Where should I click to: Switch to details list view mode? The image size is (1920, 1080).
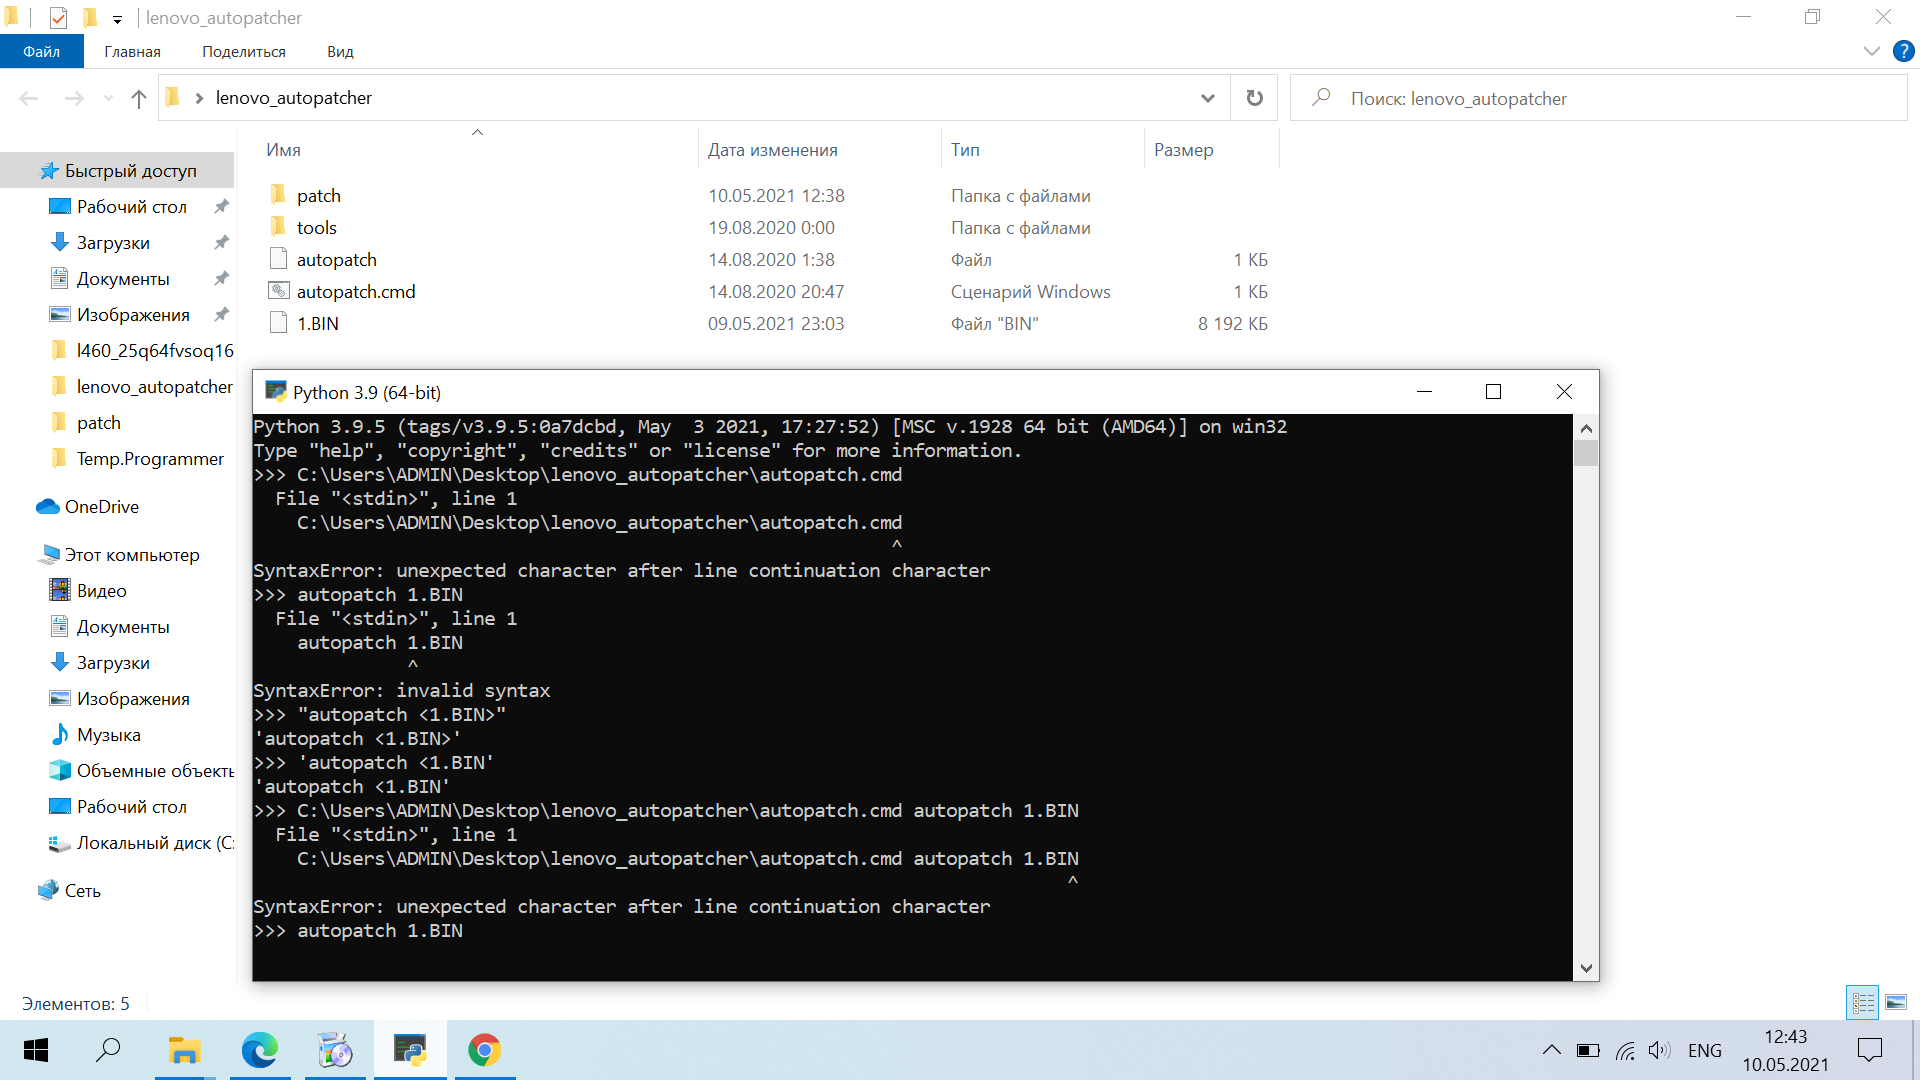click(1863, 1002)
